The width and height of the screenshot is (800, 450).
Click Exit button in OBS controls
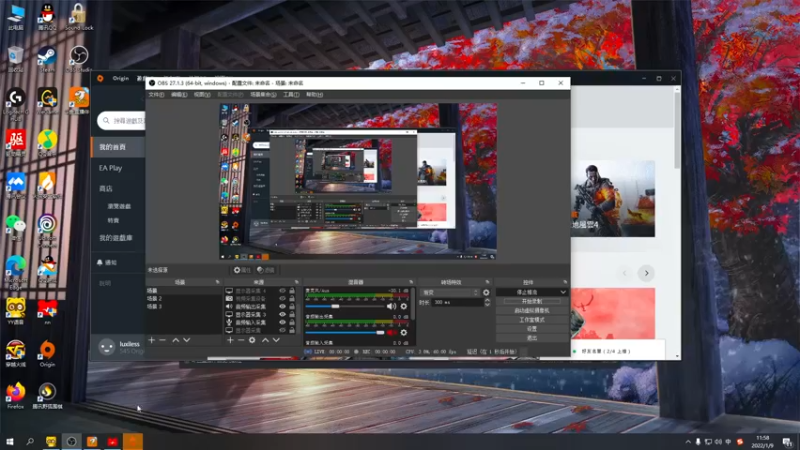click(x=532, y=338)
